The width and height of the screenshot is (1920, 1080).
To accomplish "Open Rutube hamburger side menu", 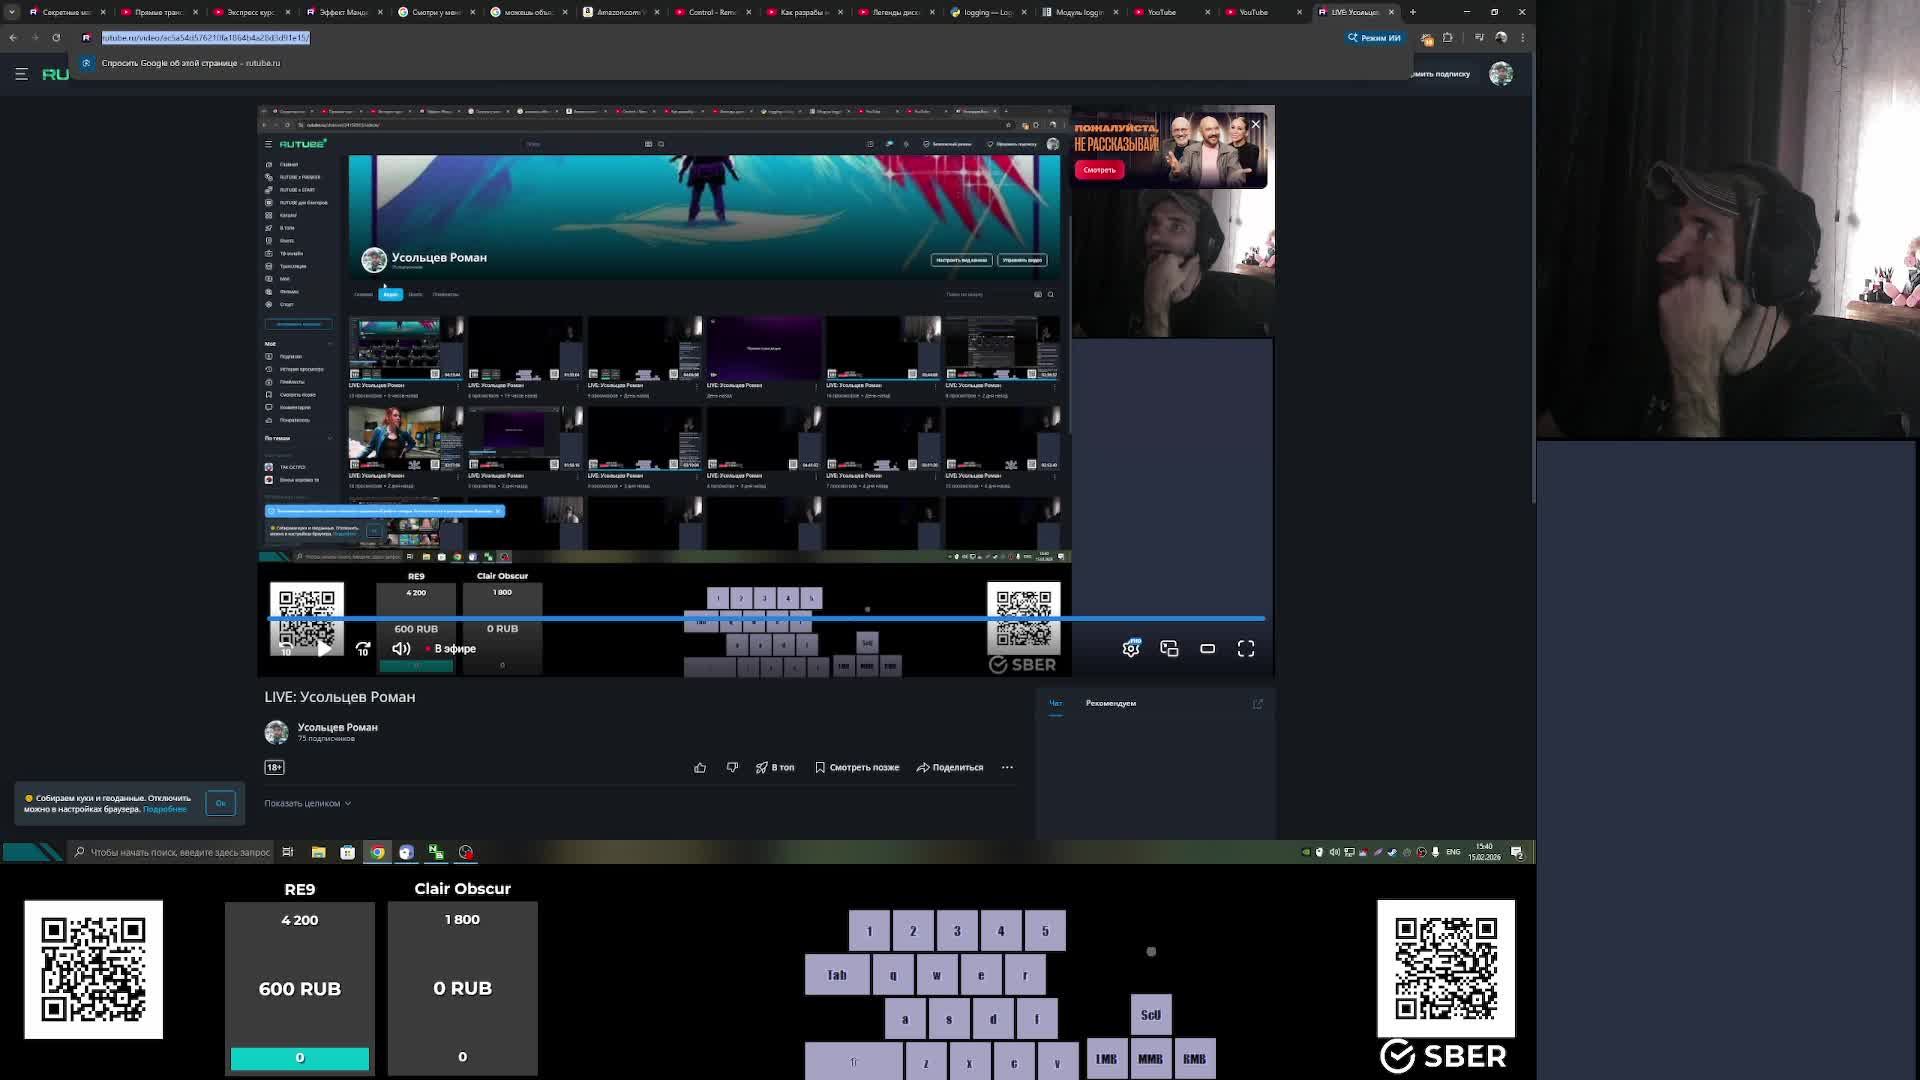I will 21,74.
